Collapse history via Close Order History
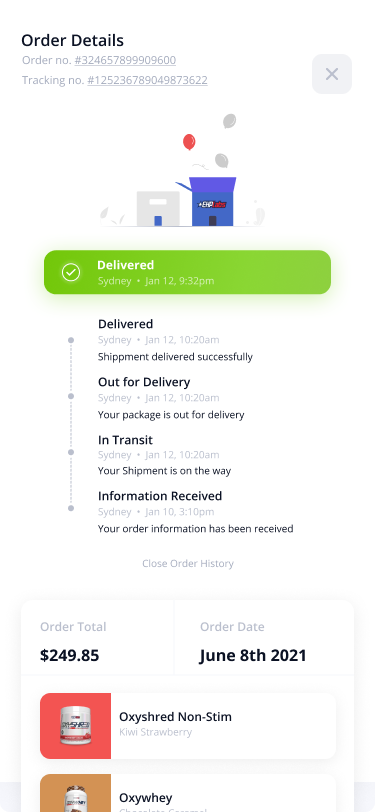375x812 pixels. point(188,563)
